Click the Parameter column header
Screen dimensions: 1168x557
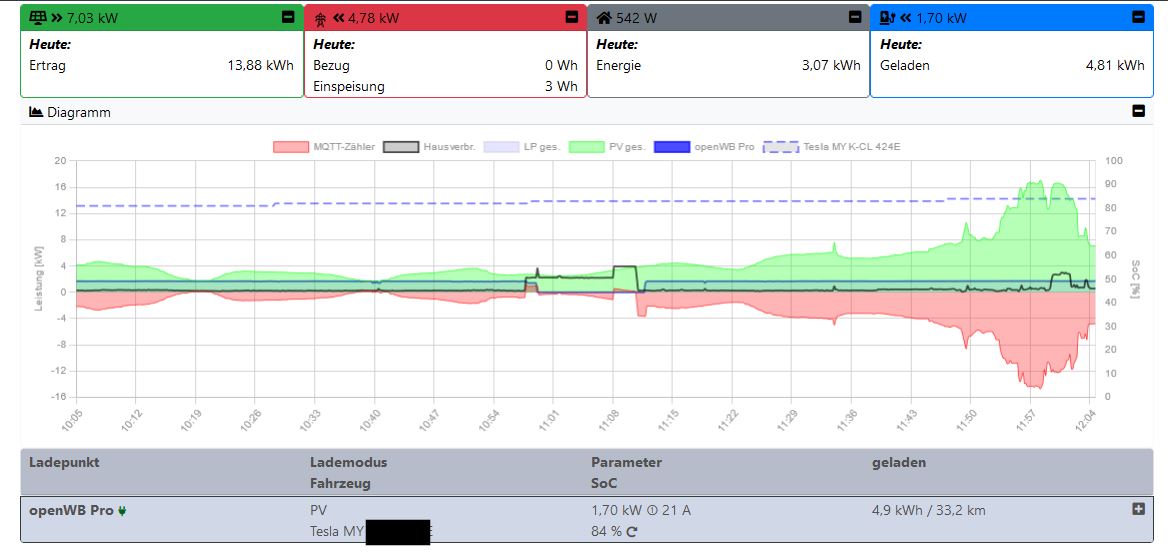[626, 462]
